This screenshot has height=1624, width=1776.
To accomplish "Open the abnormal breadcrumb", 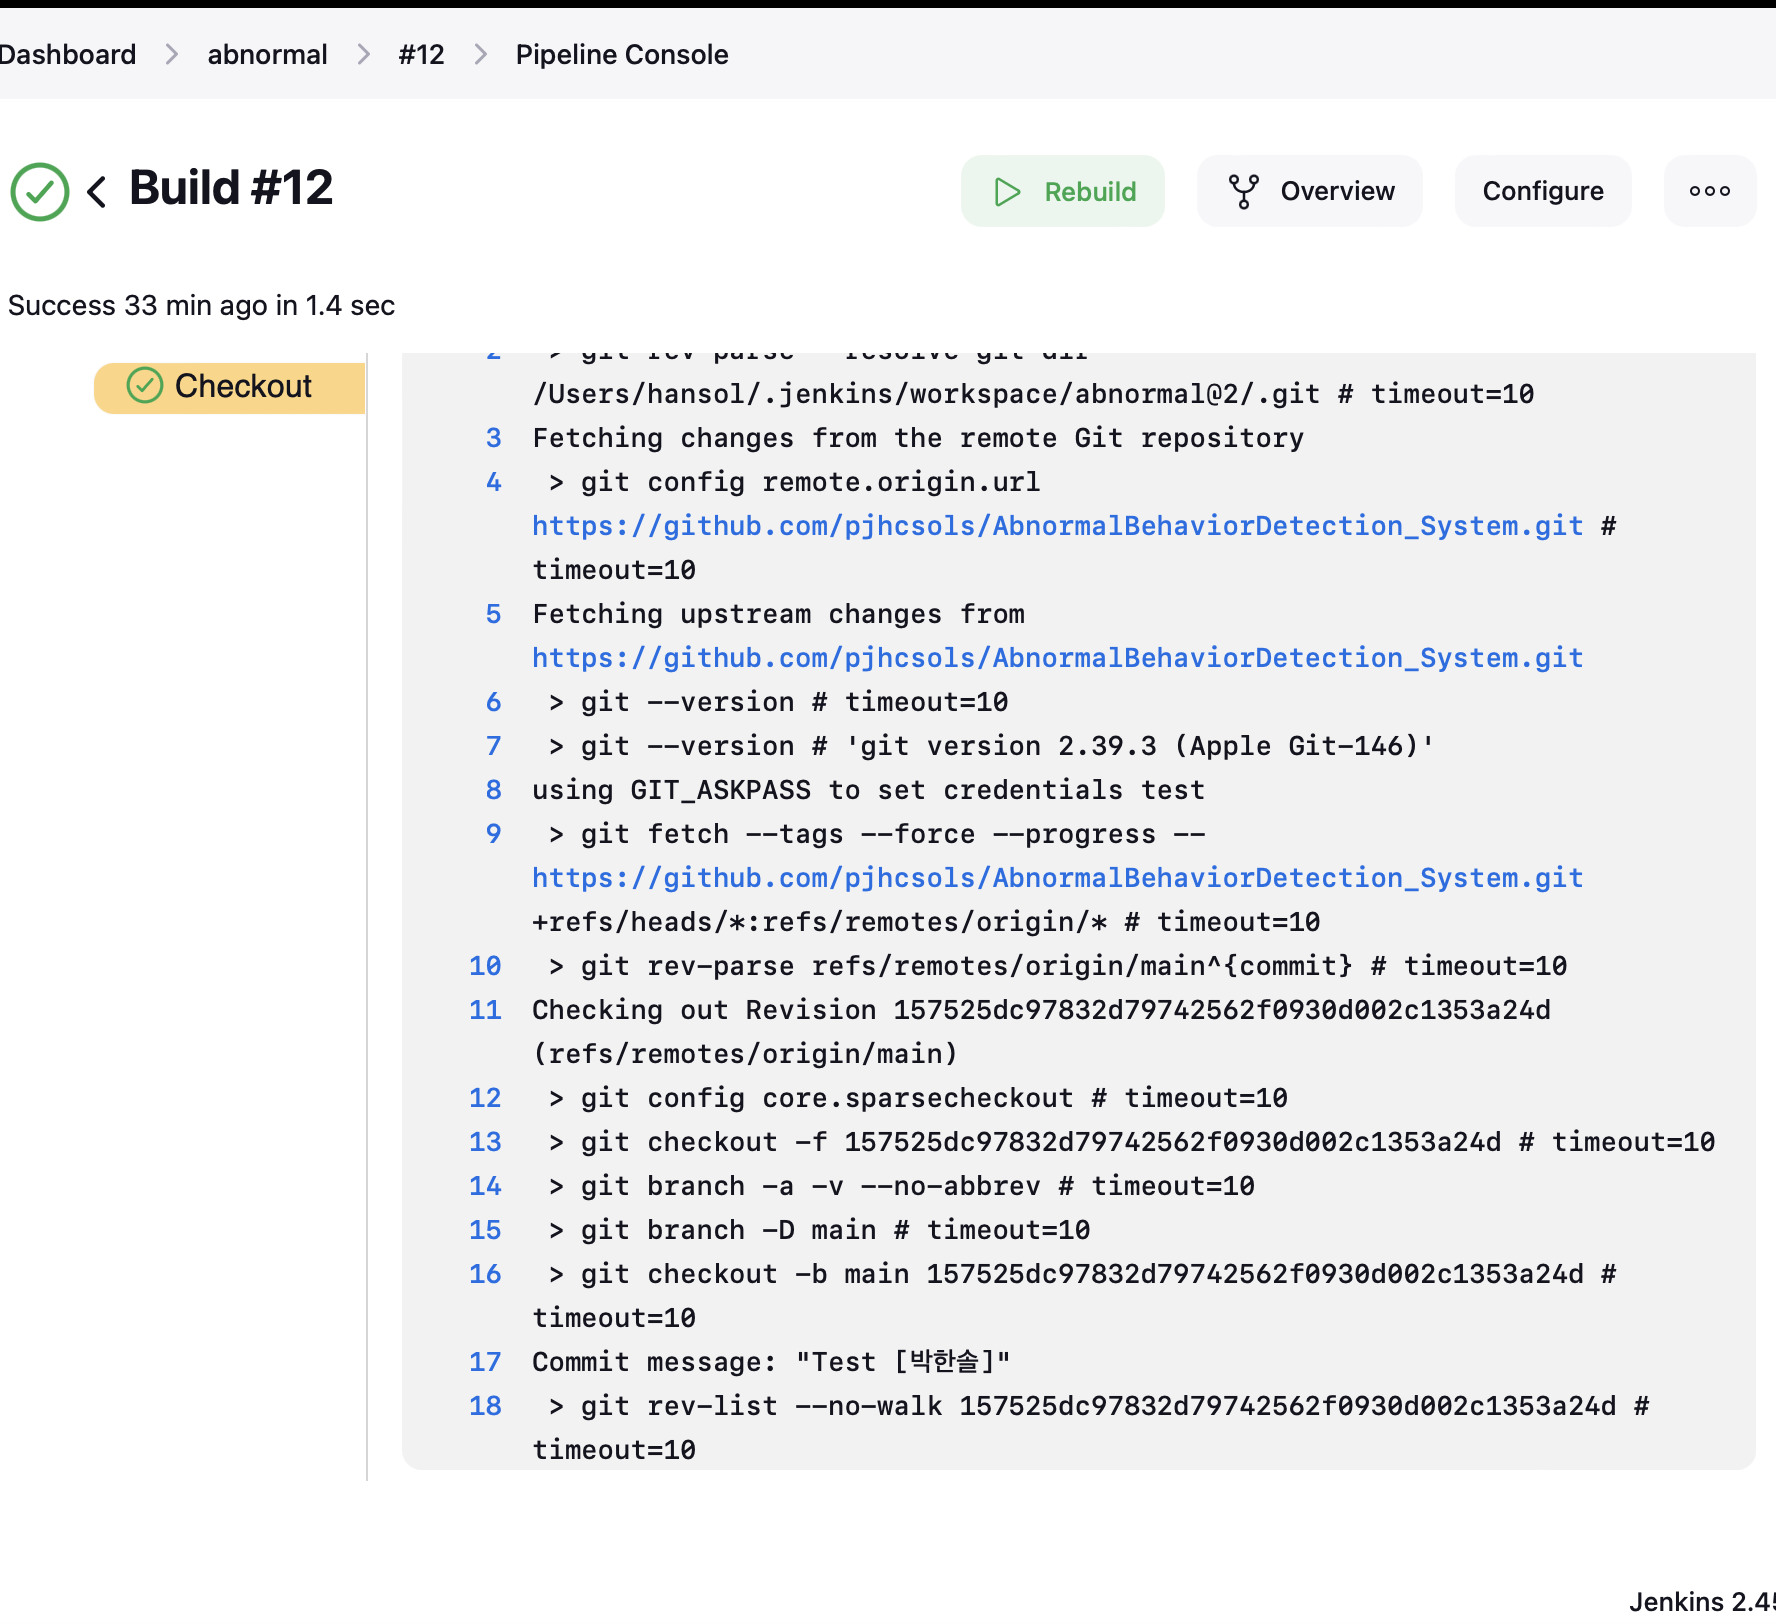I will coord(267,54).
